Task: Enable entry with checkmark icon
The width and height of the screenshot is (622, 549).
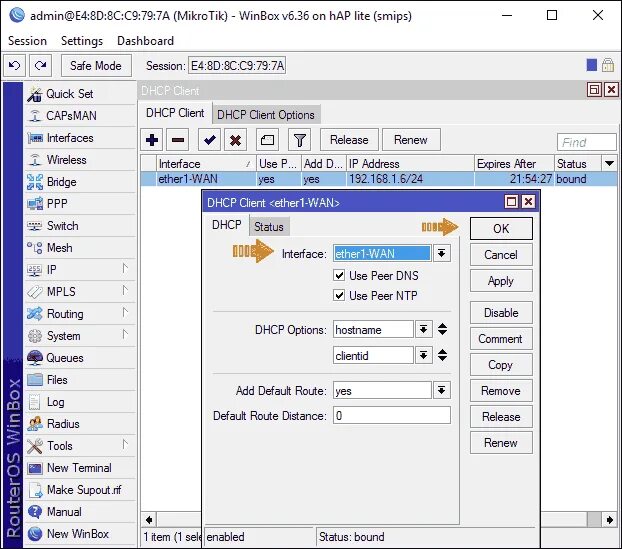Action: click(x=209, y=140)
